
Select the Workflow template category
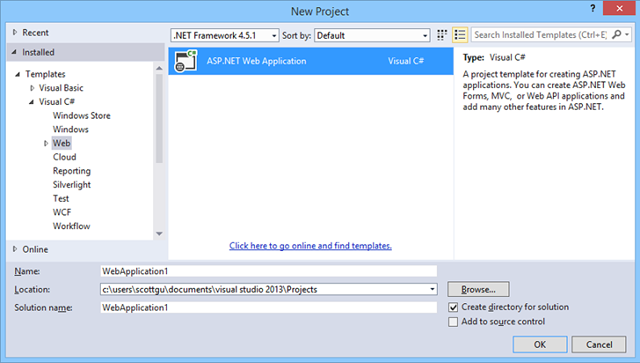point(71,226)
